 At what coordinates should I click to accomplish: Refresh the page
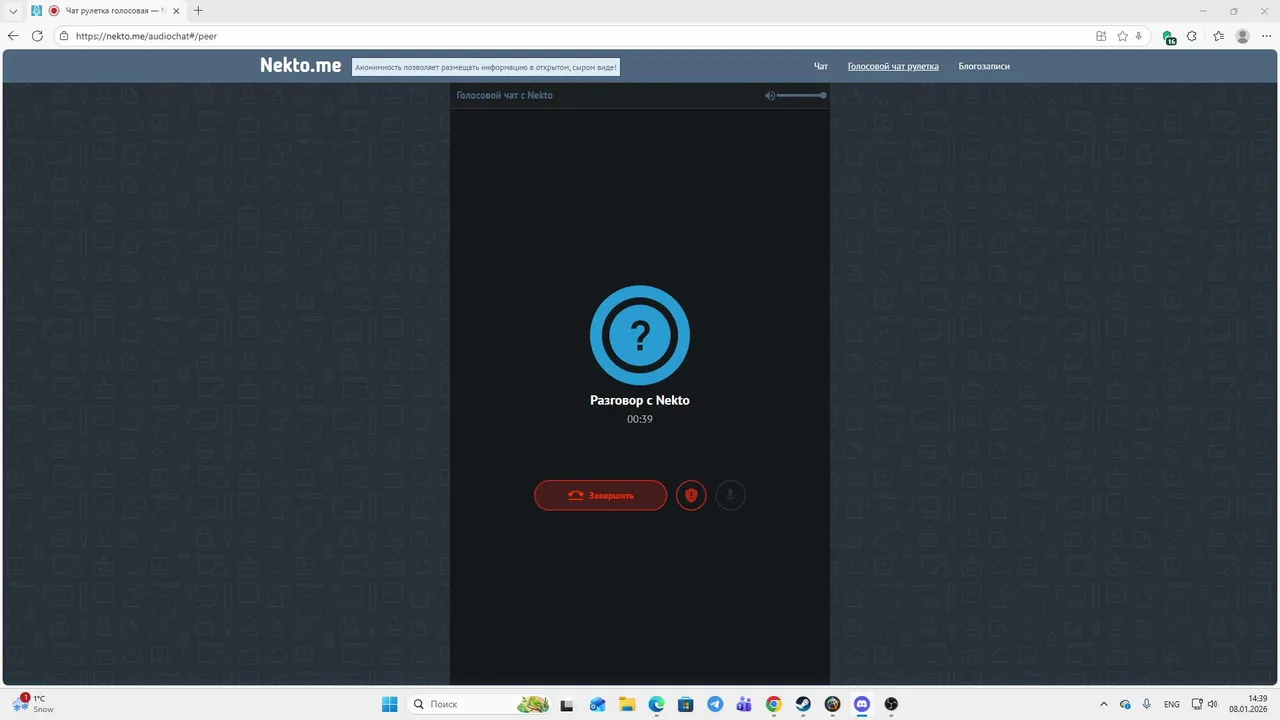[37, 36]
